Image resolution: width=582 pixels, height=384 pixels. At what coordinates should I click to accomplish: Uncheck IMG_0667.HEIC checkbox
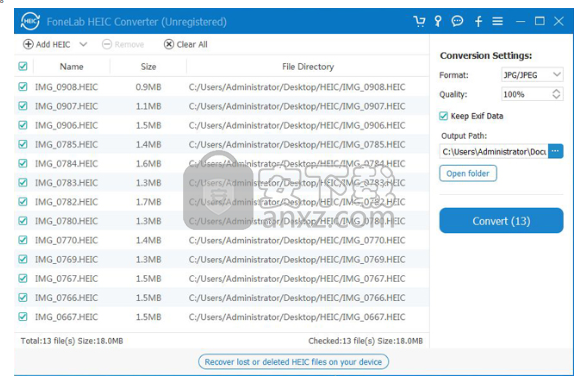pyautogui.click(x=23, y=317)
